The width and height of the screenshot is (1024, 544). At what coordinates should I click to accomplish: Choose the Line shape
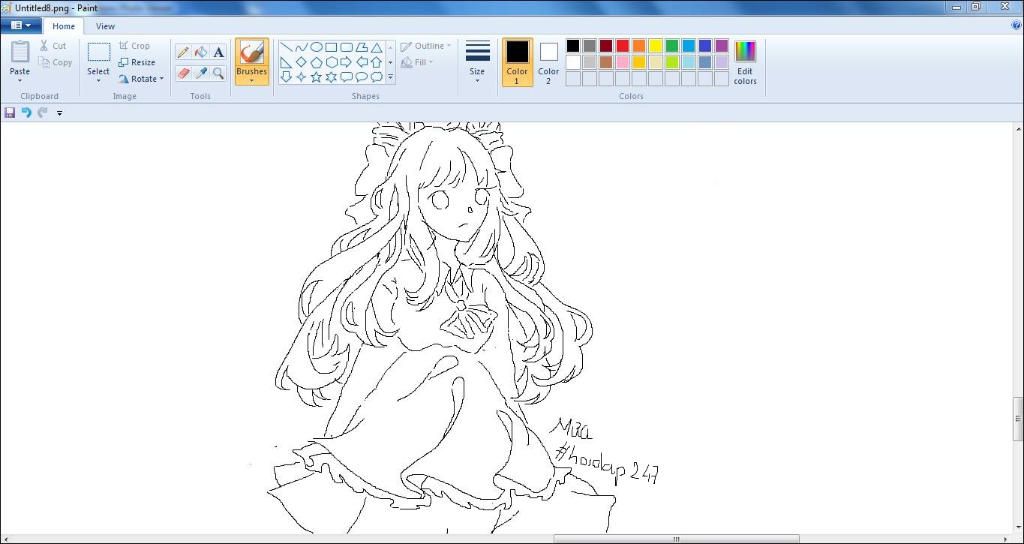tap(286, 48)
